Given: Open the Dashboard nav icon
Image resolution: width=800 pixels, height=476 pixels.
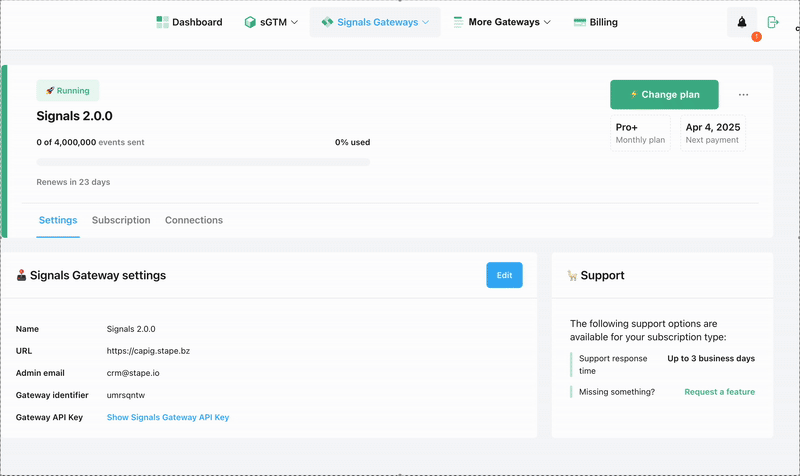Looking at the screenshot, I should point(162,22).
